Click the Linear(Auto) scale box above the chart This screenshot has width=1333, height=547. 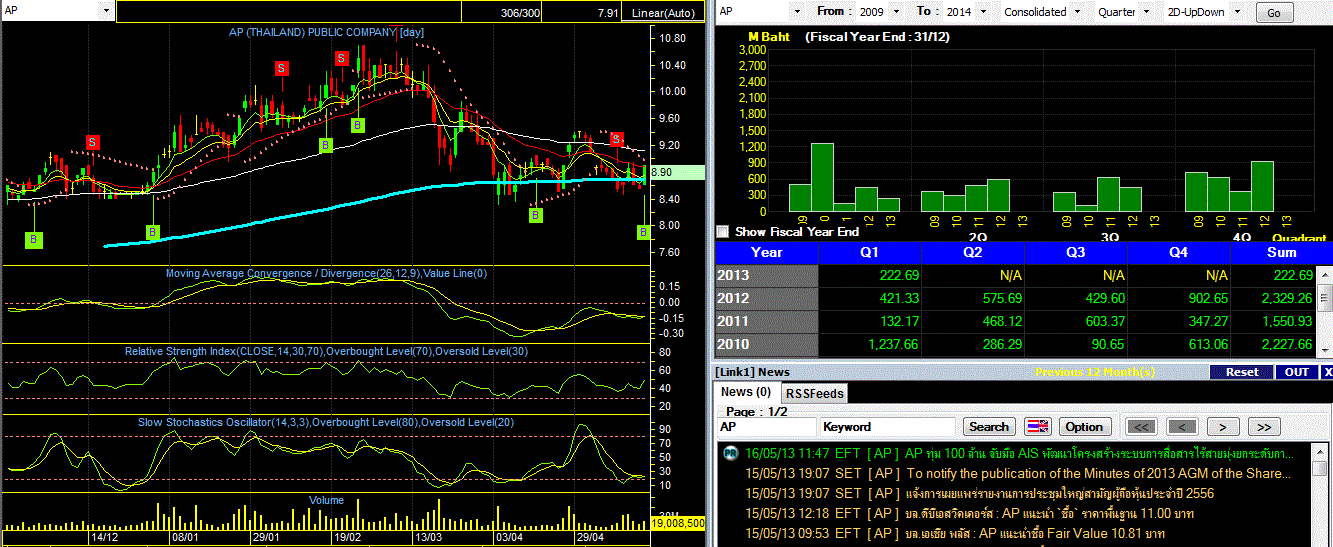pos(662,13)
